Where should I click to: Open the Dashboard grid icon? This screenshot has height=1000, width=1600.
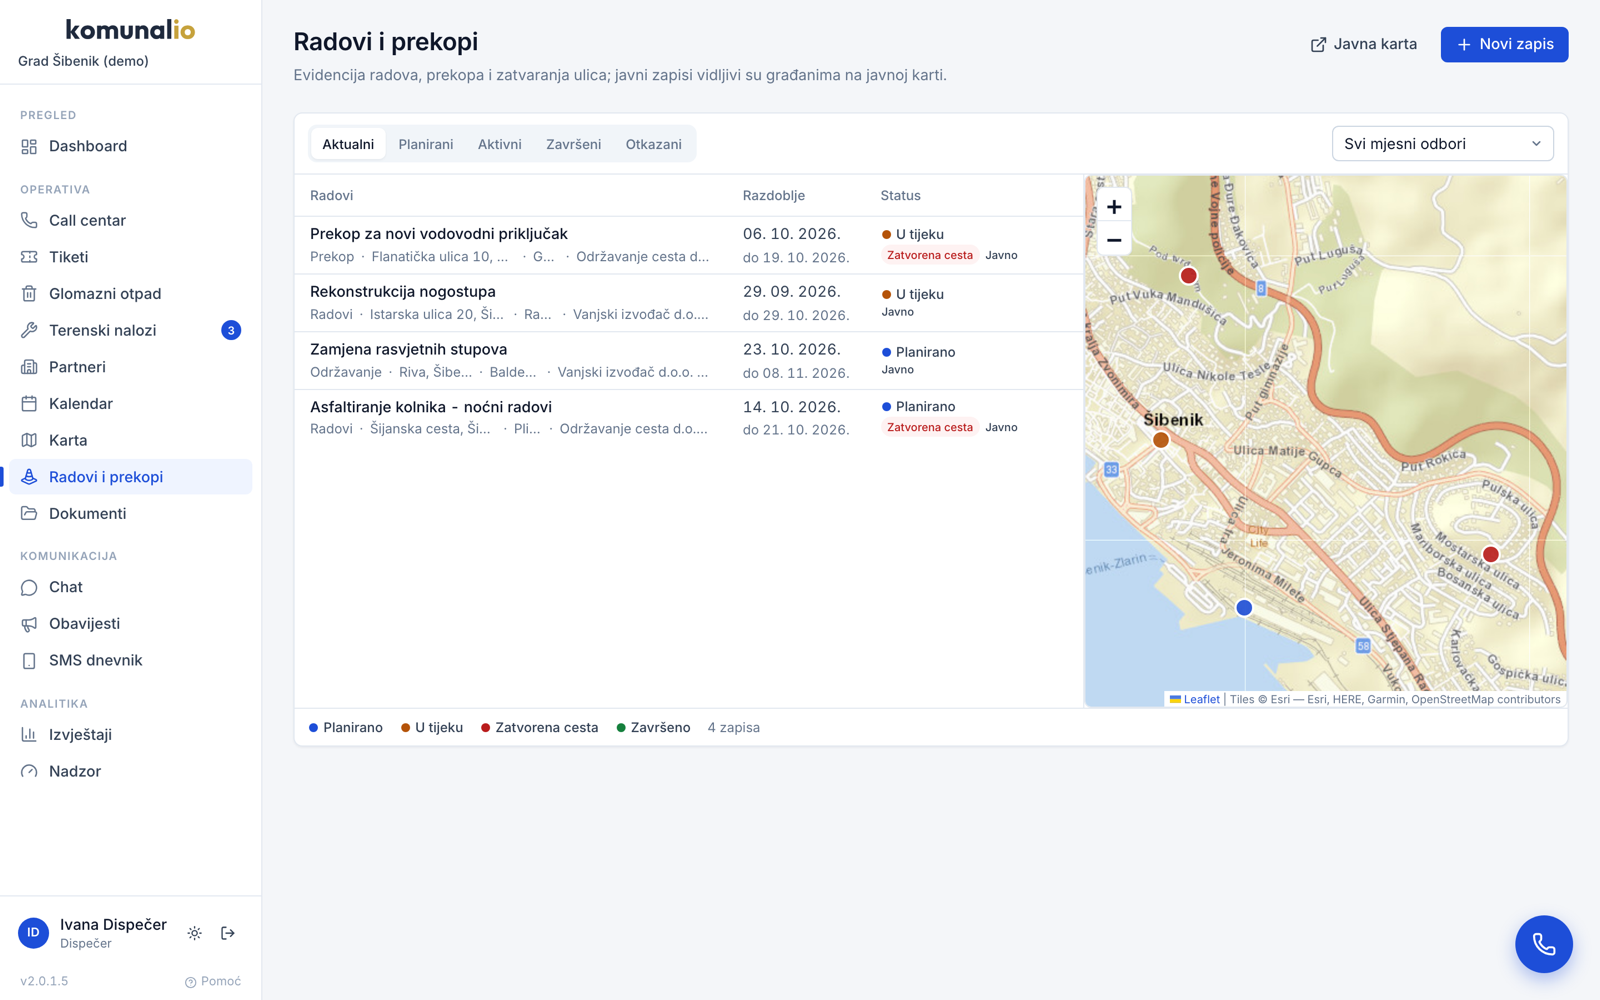coord(29,146)
